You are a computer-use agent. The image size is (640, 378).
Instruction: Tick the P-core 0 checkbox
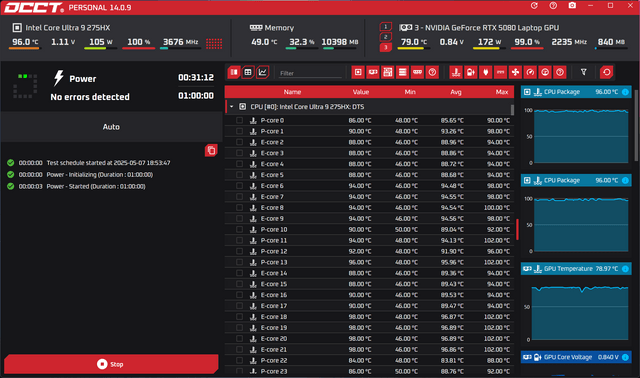coord(240,120)
